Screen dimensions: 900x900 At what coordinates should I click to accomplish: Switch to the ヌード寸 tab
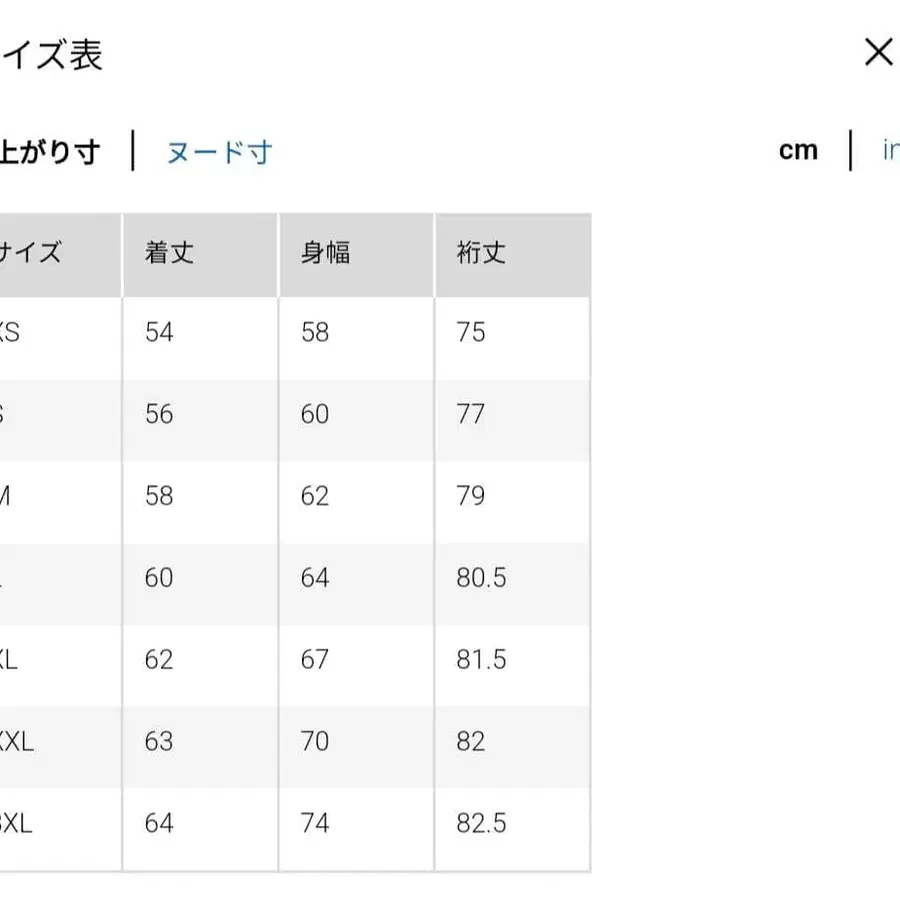(218, 151)
